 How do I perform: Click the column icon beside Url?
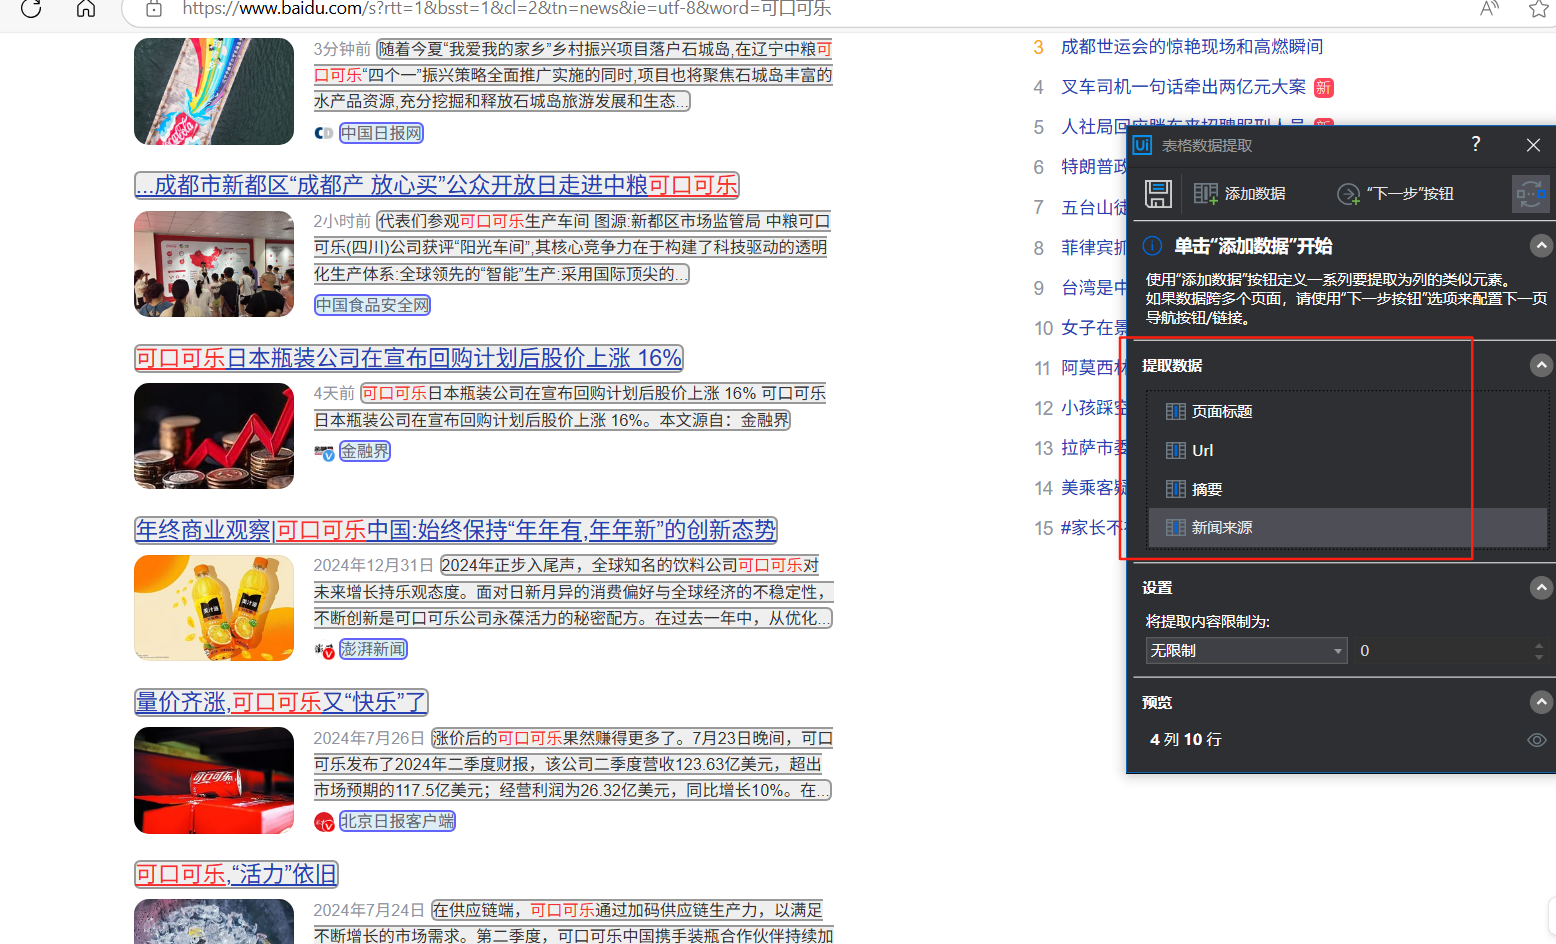click(x=1176, y=450)
